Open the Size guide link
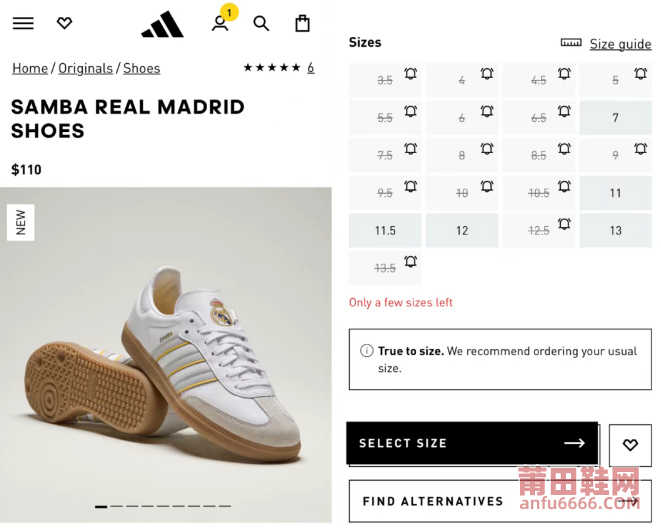 620,44
